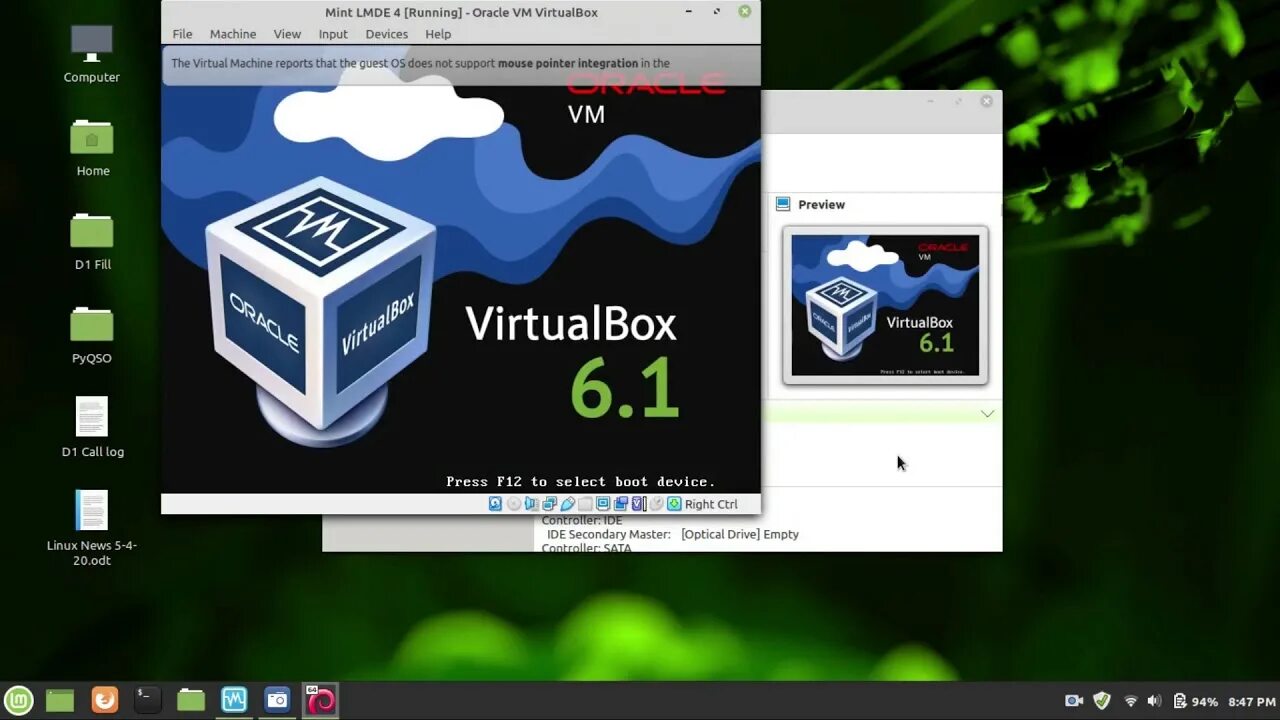Image resolution: width=1280 pixels, height=720 pixels.
Task: Switch to VirtualBox Manager taskbar item
Action: 234,700
